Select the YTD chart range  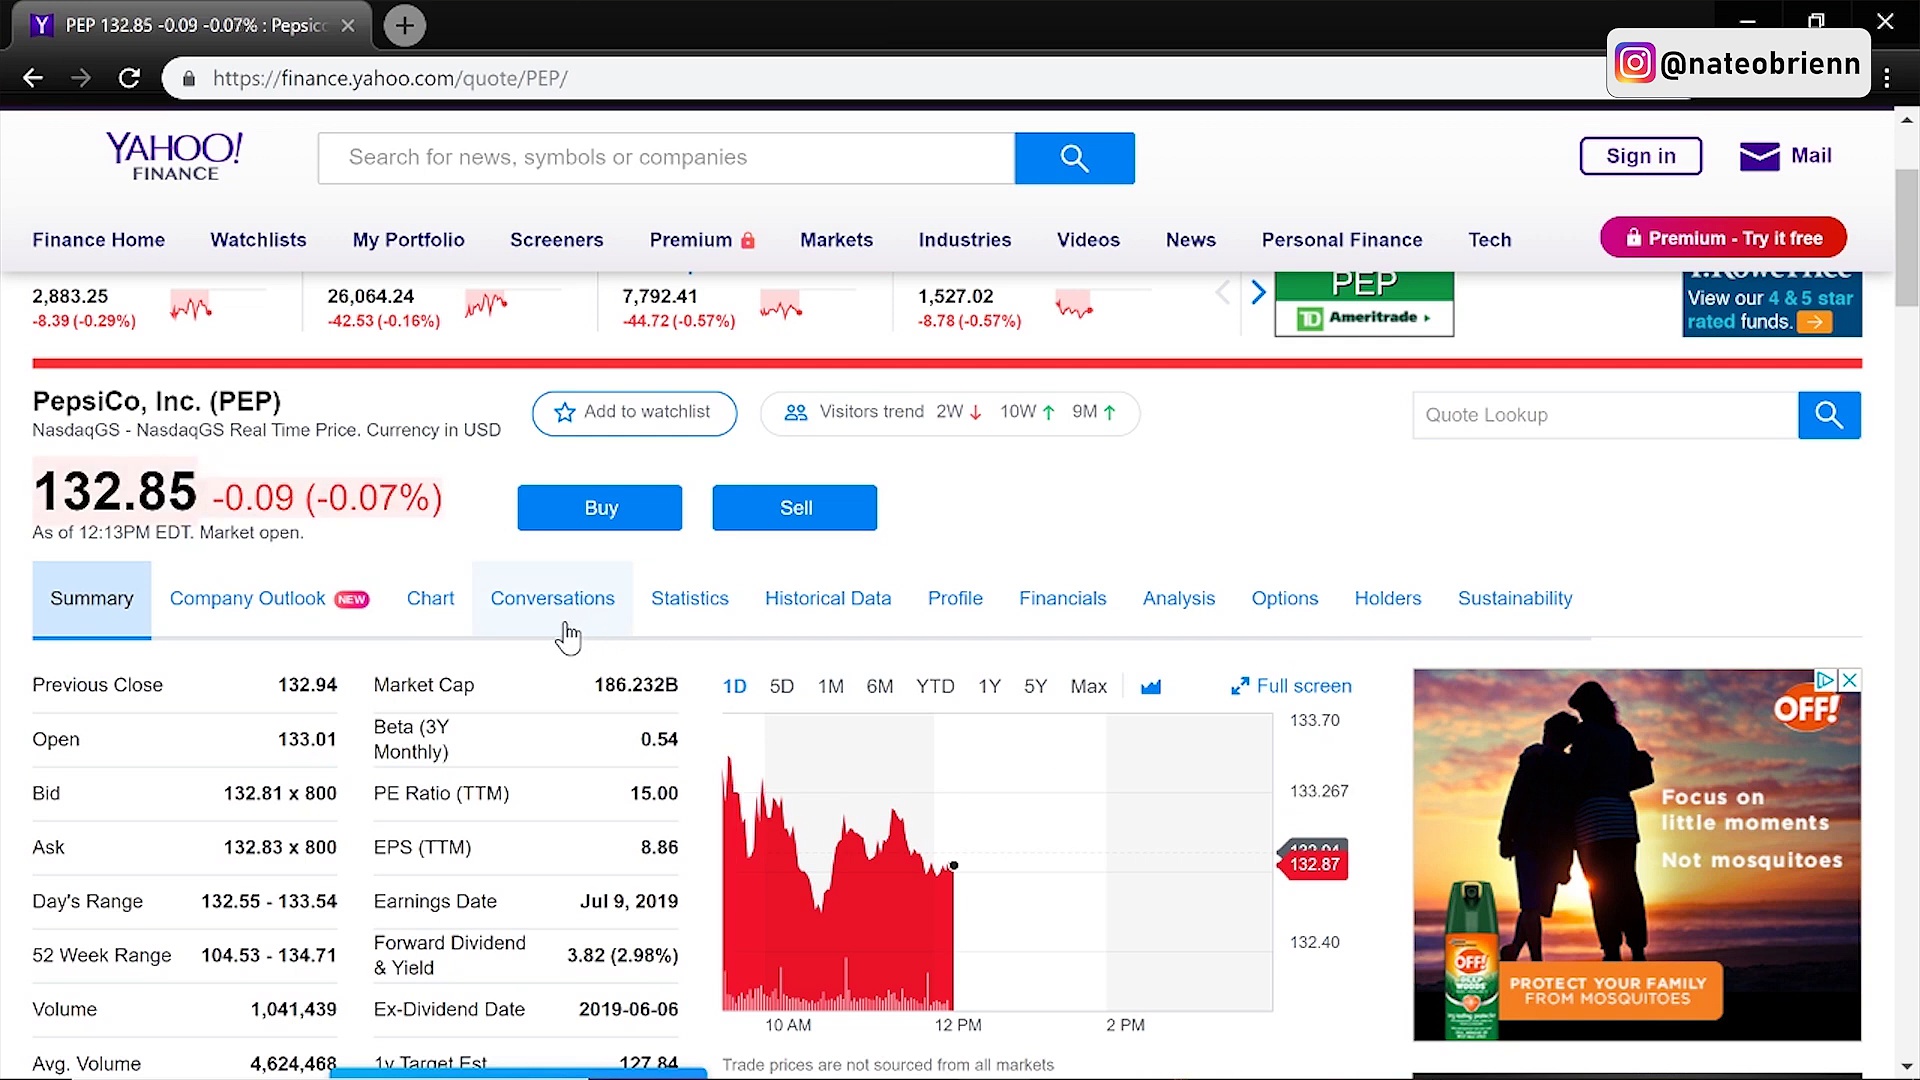click(x=934, y=686)
